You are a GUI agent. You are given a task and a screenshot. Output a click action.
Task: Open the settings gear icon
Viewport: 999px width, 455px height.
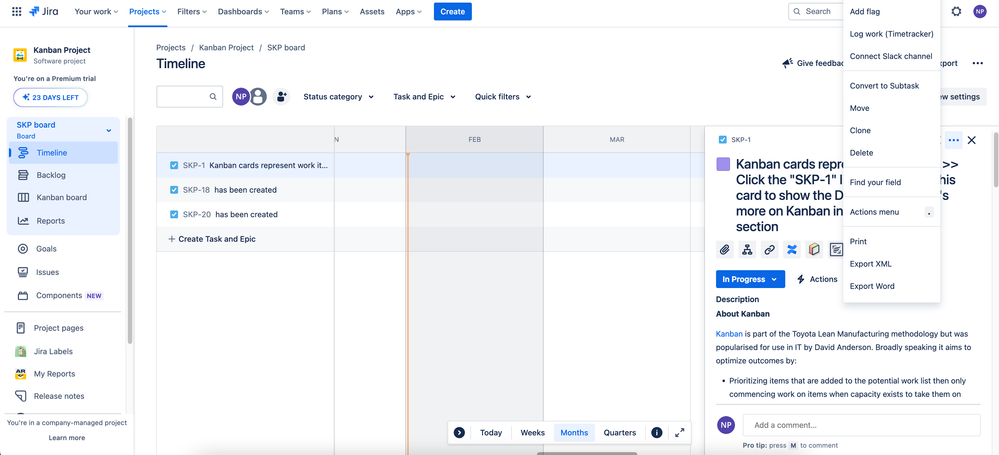956,11
